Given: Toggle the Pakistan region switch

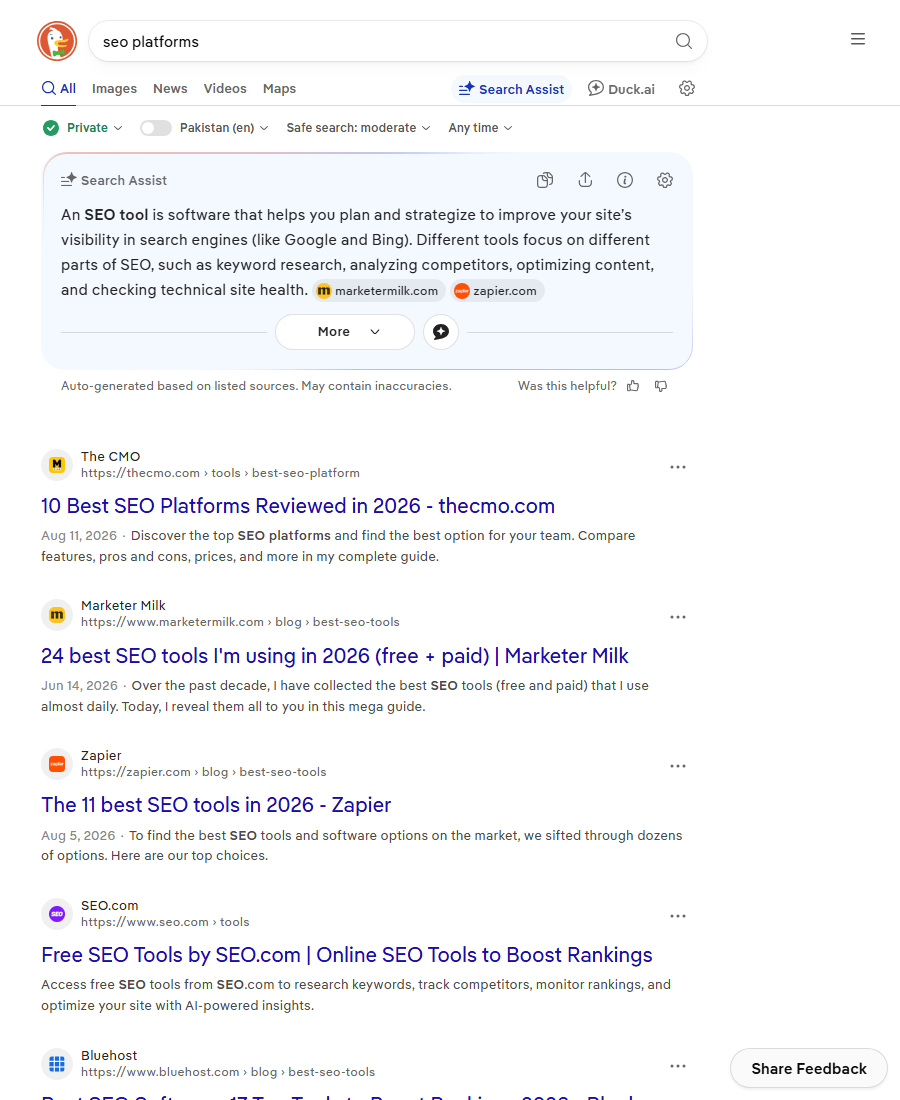Looking at the screenshot, I should (x=156, y=128).
